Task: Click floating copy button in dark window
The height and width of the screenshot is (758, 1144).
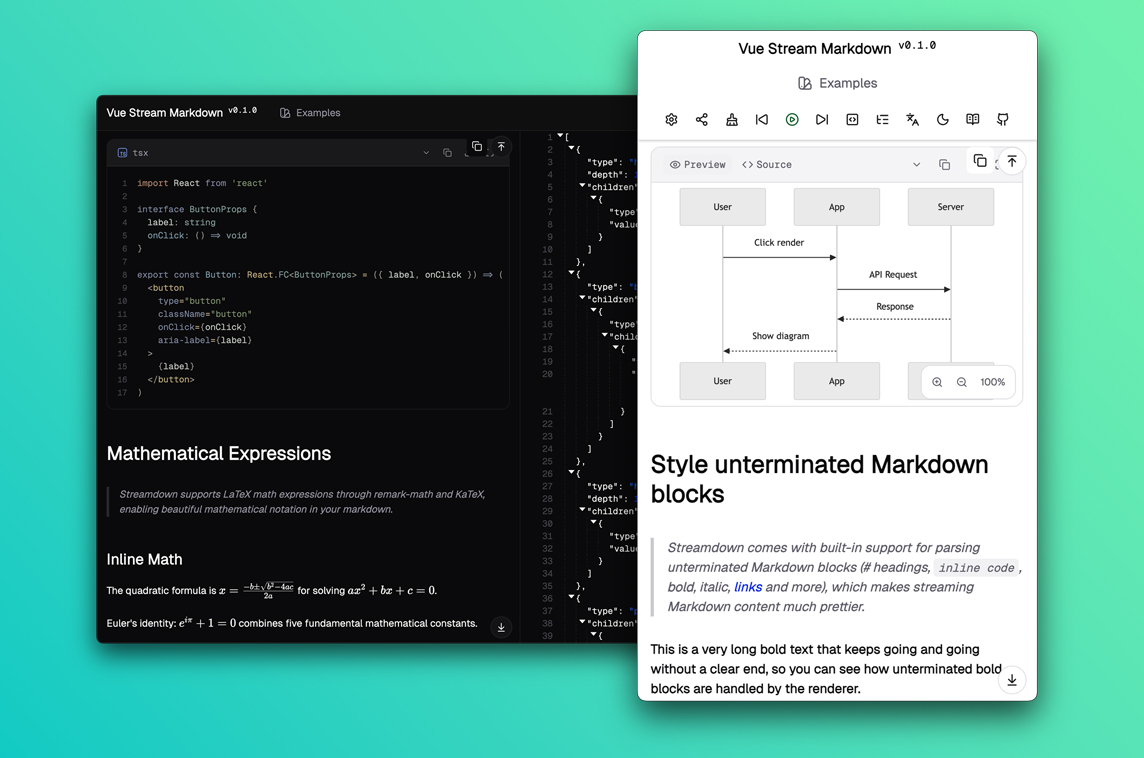Action: [x=476, y=146]
